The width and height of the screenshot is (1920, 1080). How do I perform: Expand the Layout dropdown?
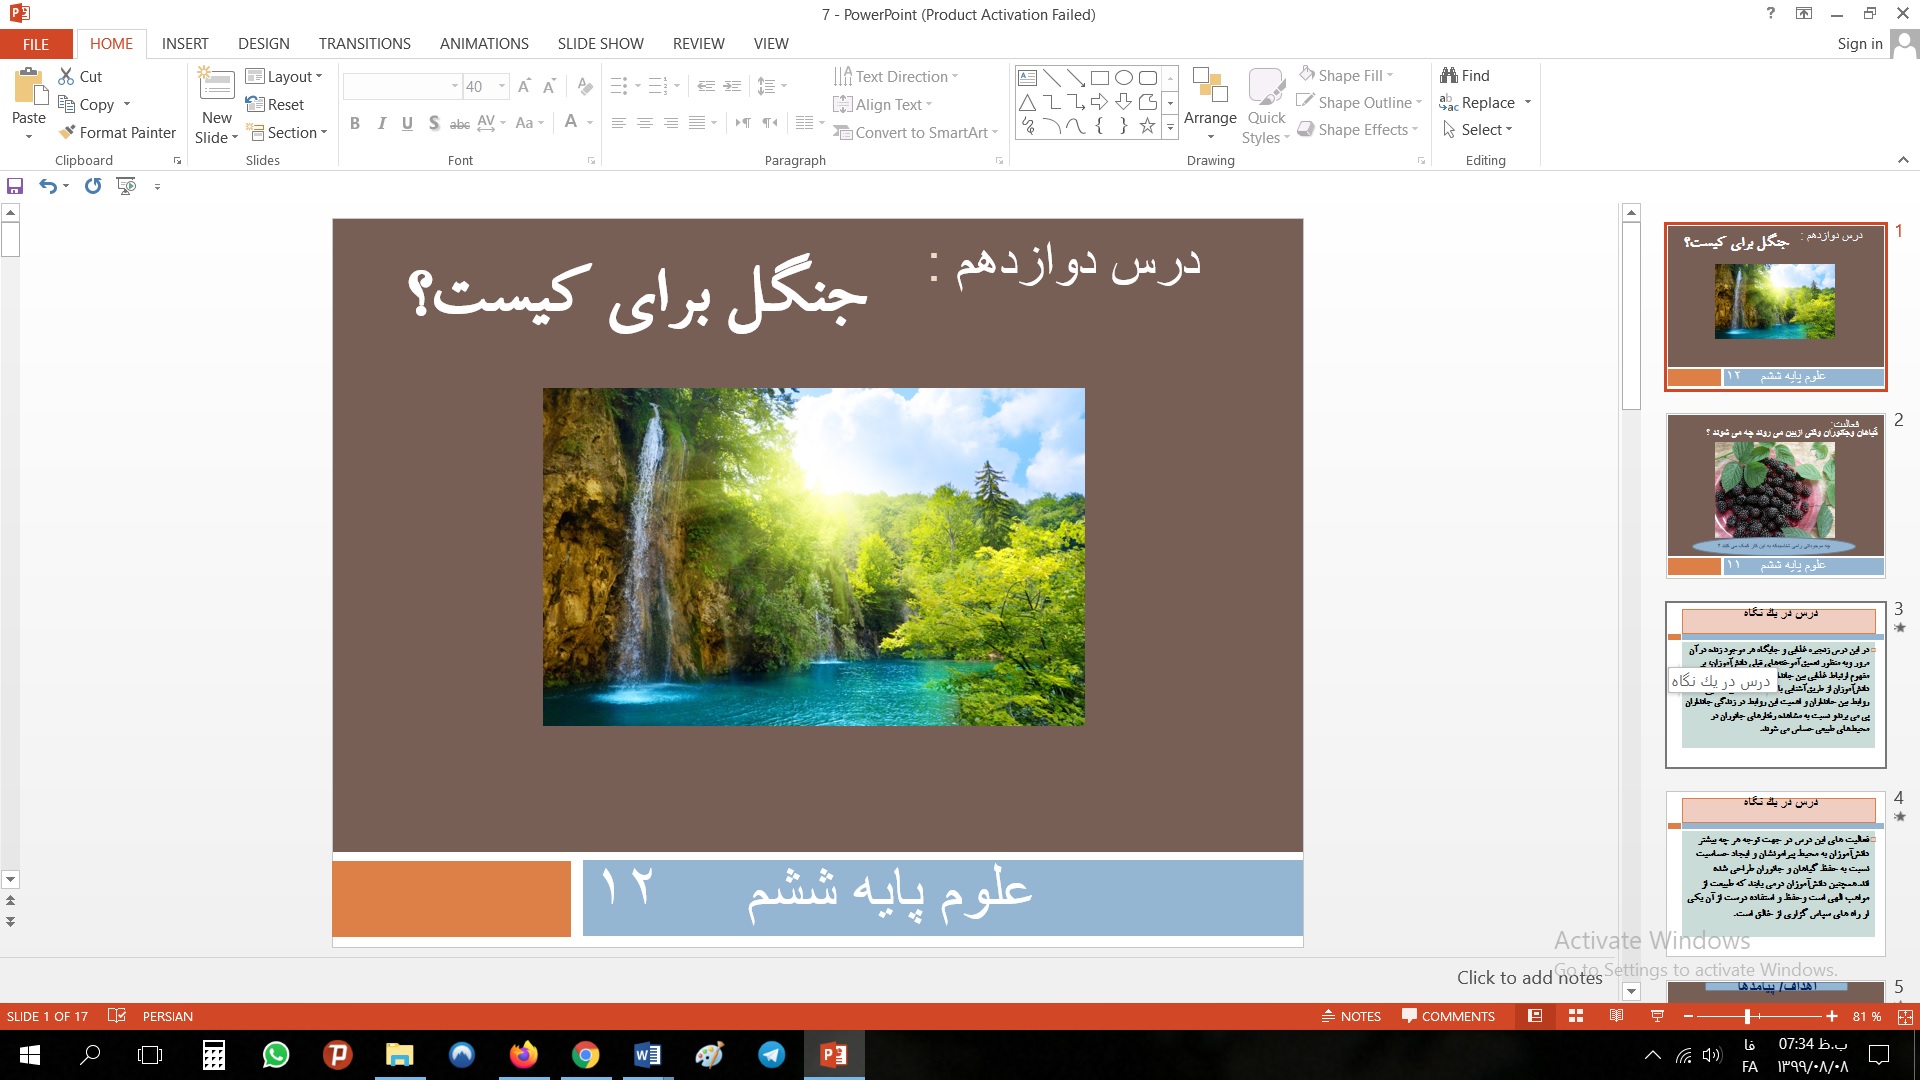[285, 76]
